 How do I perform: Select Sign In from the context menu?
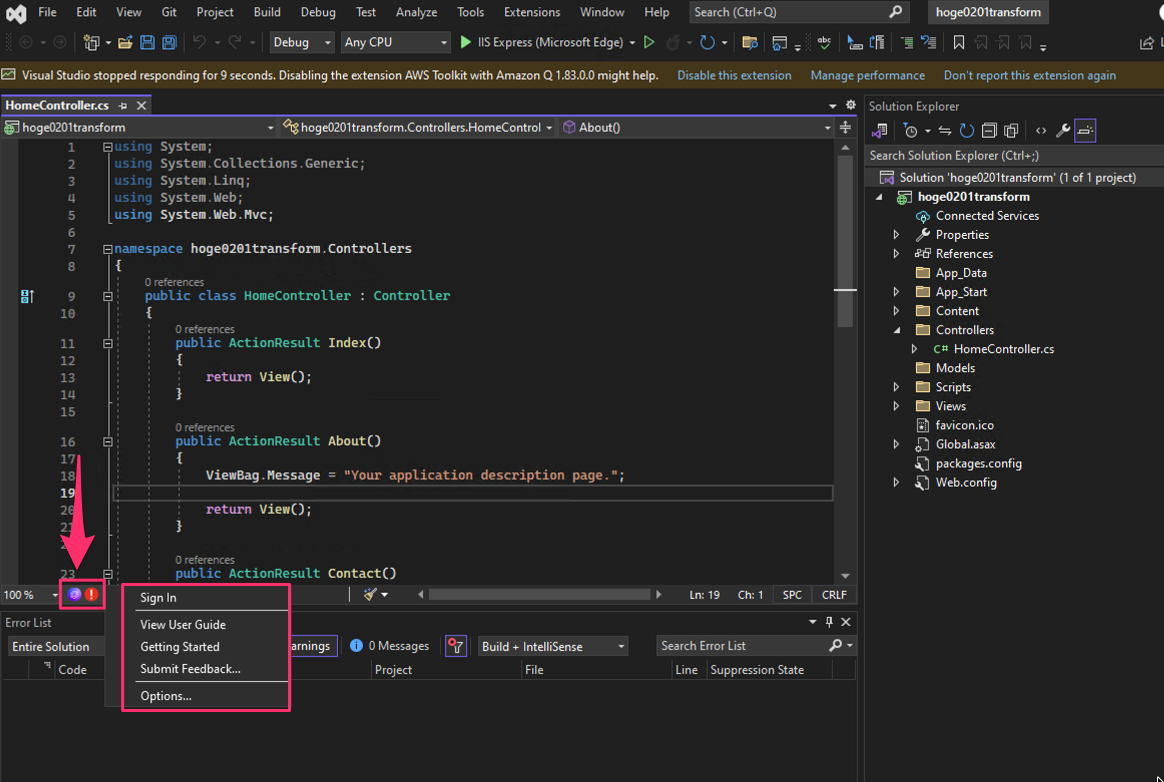click(158, 598)
